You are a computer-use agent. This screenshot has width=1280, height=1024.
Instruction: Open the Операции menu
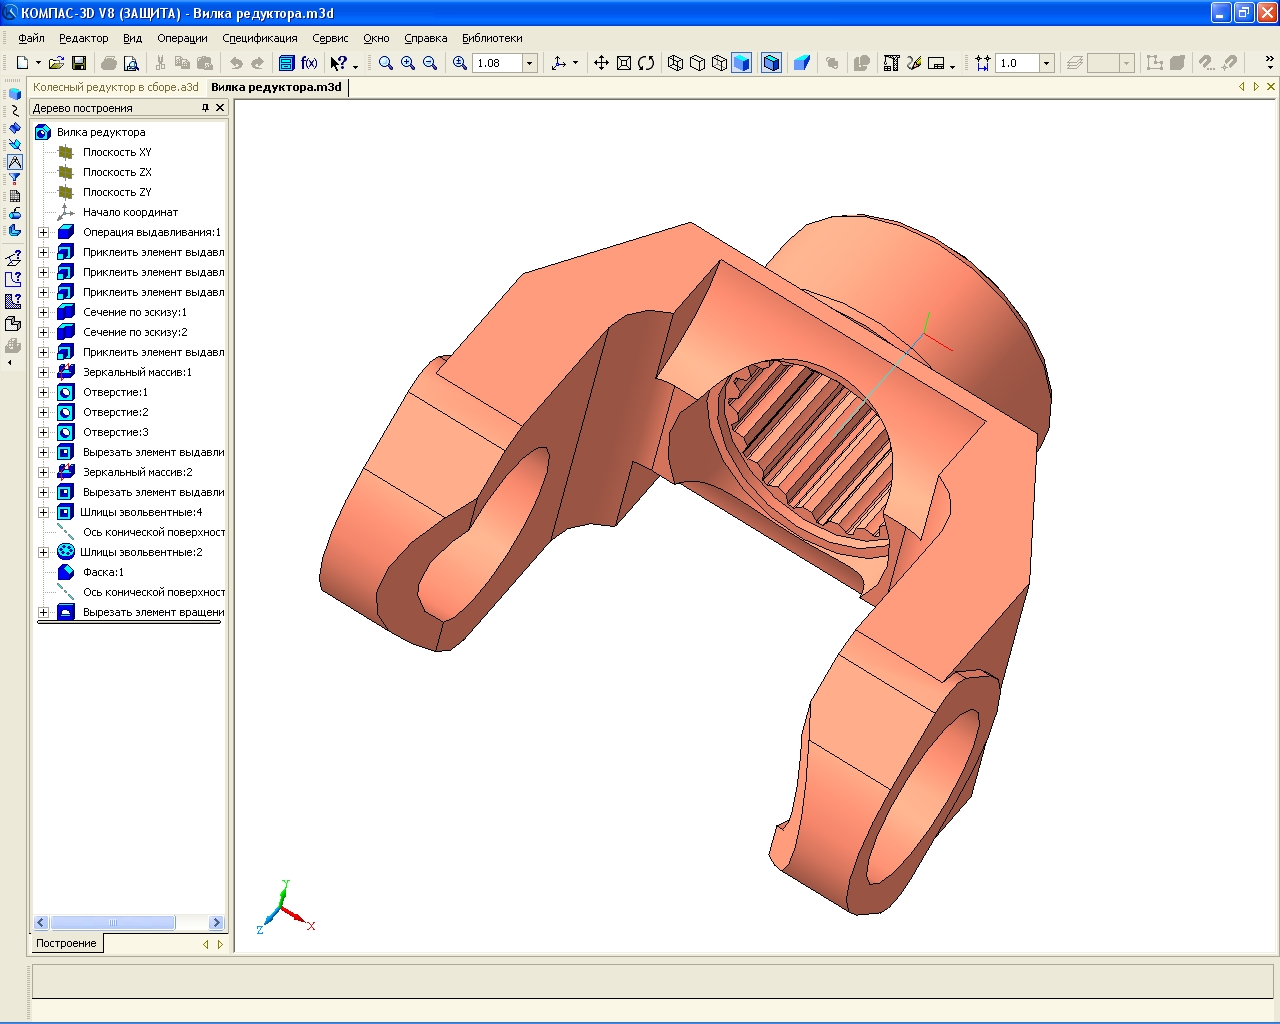coord(182,38)
